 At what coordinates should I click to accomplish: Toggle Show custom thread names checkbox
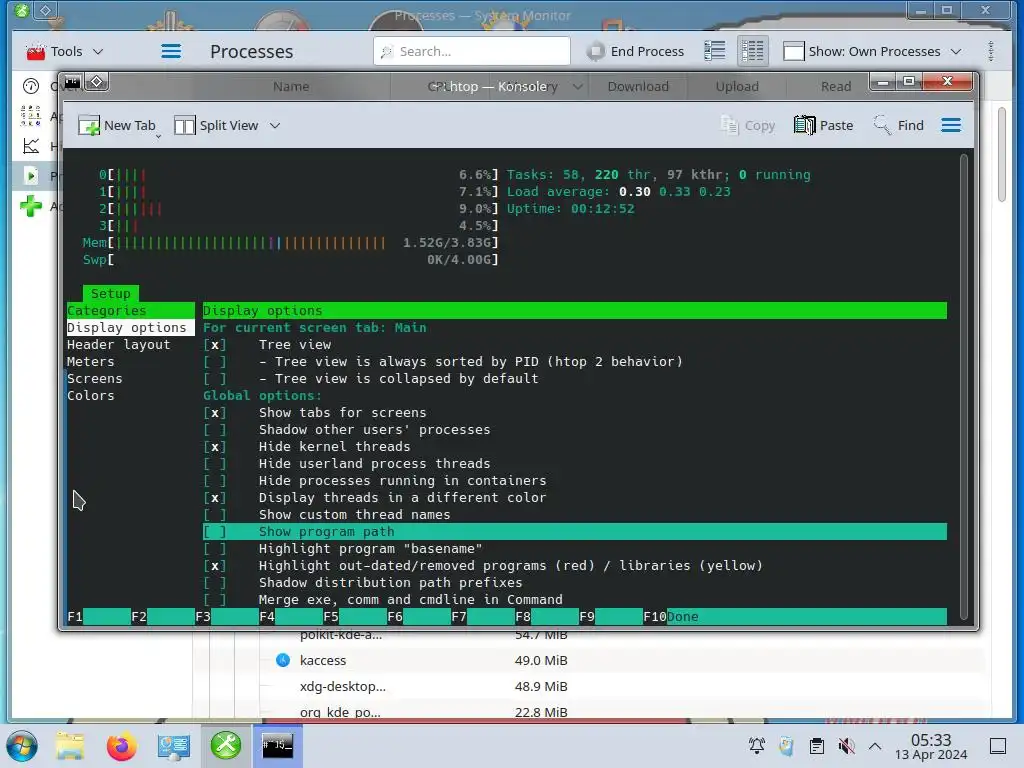click(214, 515)
